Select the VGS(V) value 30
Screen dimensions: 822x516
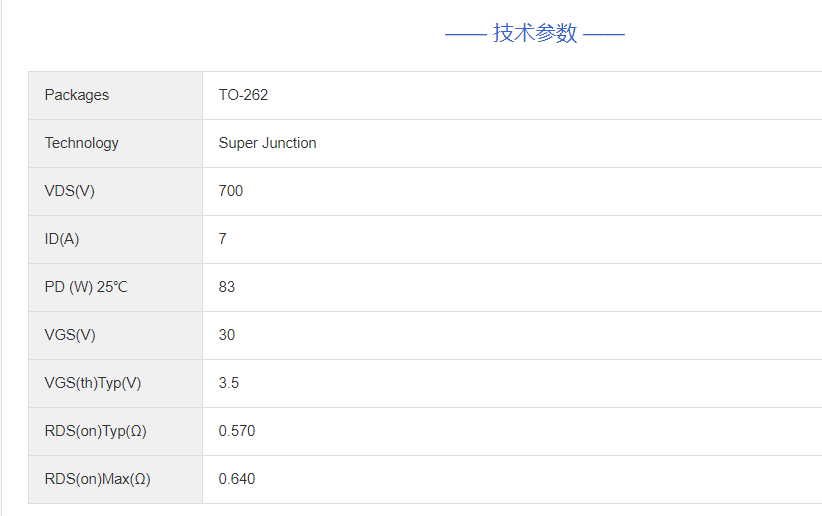click(x=227, y=335)
